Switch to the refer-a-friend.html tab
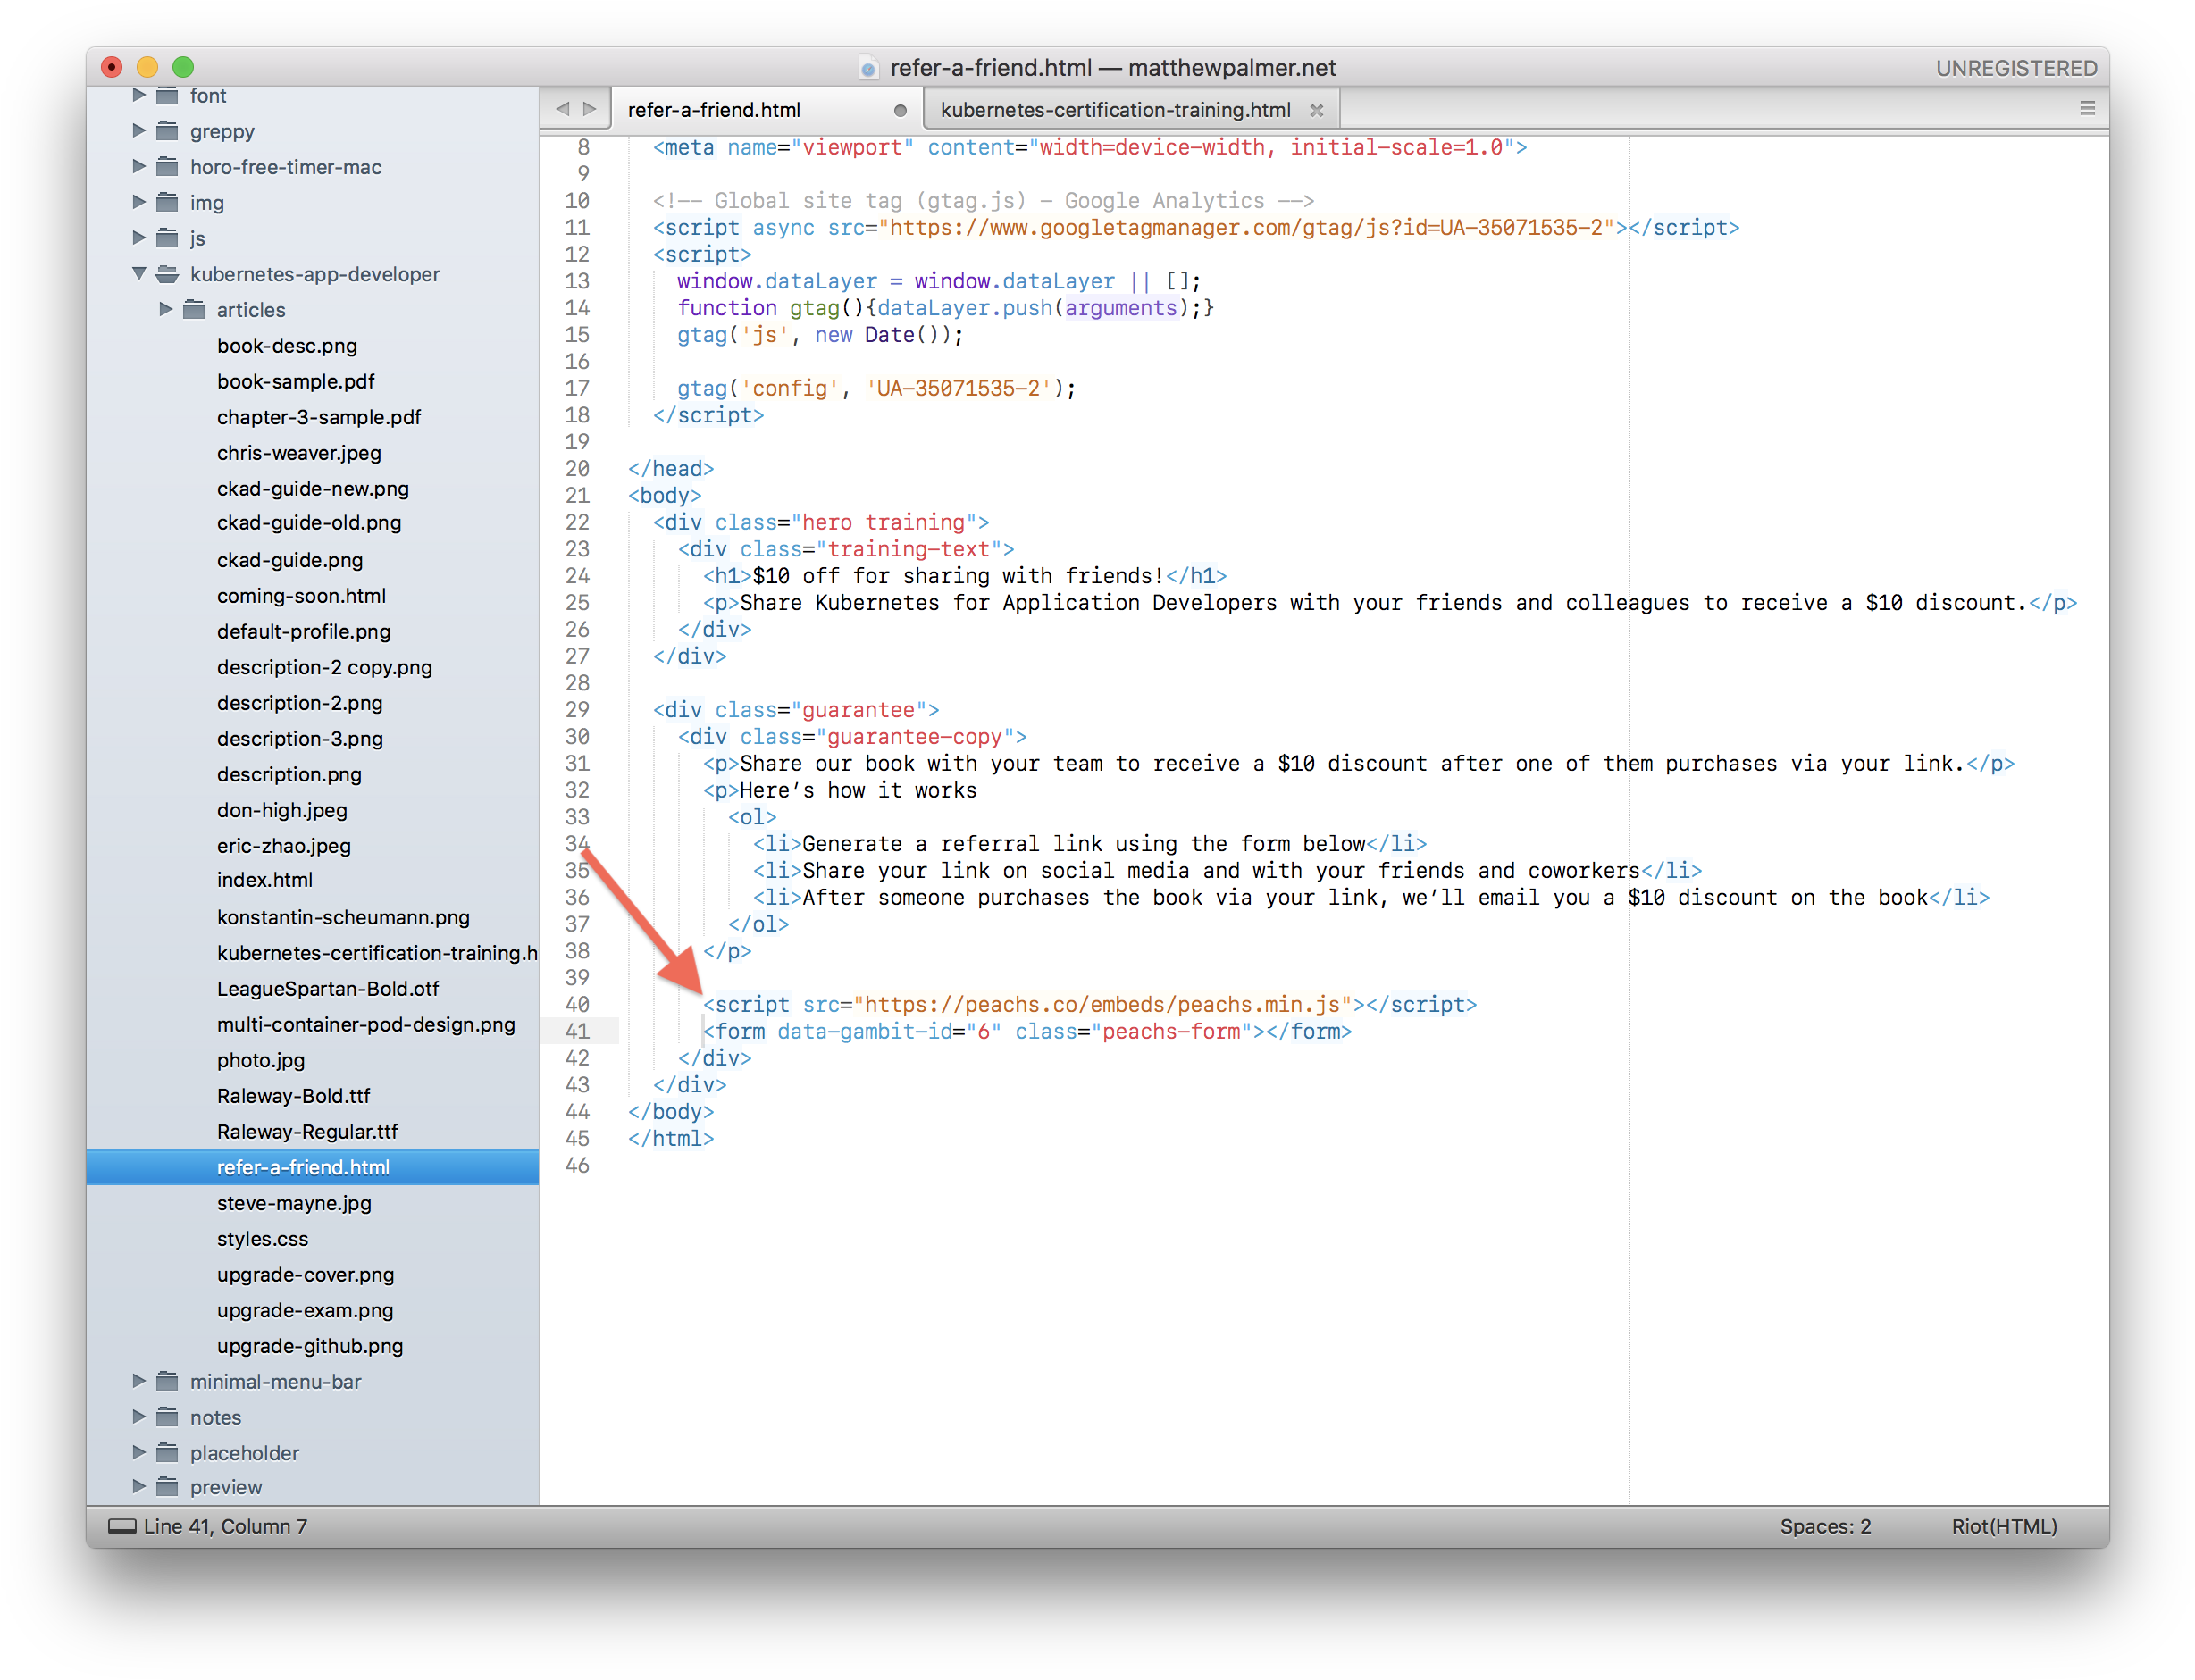The height and width of the screenshot is (1680, 2195). 765,110
